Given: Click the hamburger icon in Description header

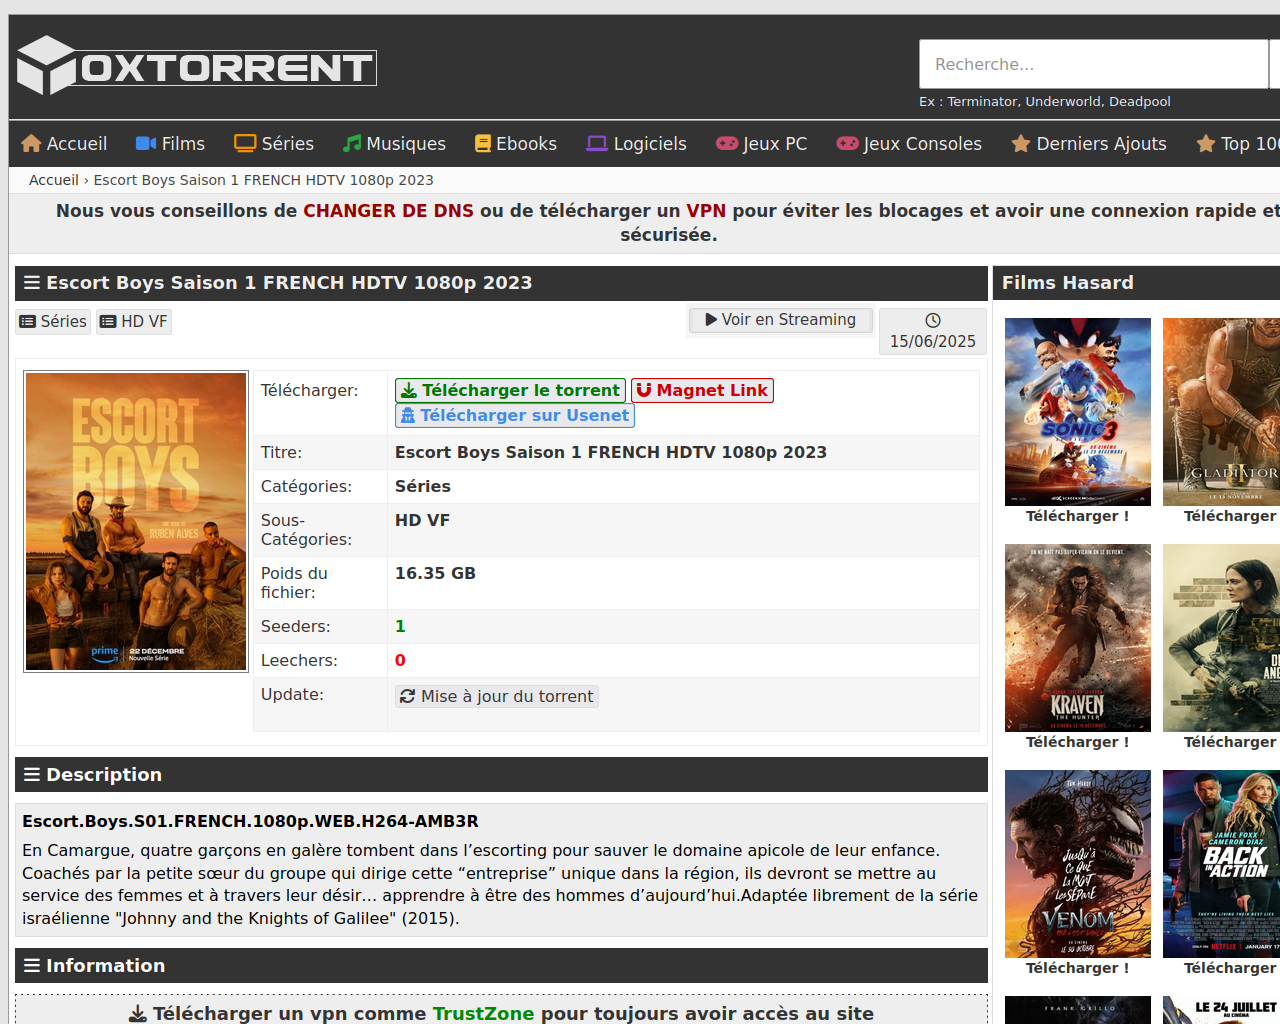Looking at the screenshot, I should tap(32, 774).
